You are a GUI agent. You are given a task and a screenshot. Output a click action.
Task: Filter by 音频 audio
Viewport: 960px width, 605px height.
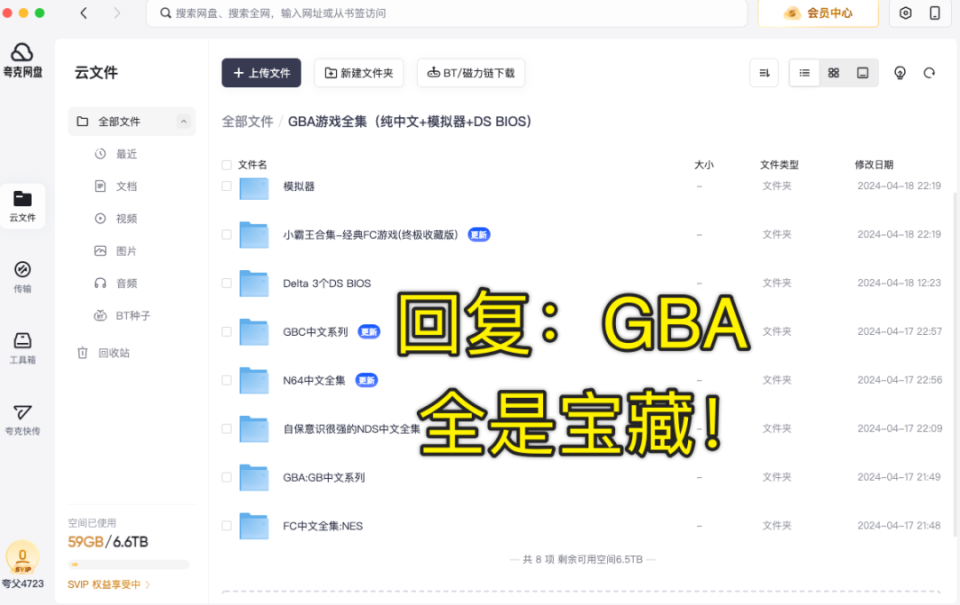tap(116, 284)
